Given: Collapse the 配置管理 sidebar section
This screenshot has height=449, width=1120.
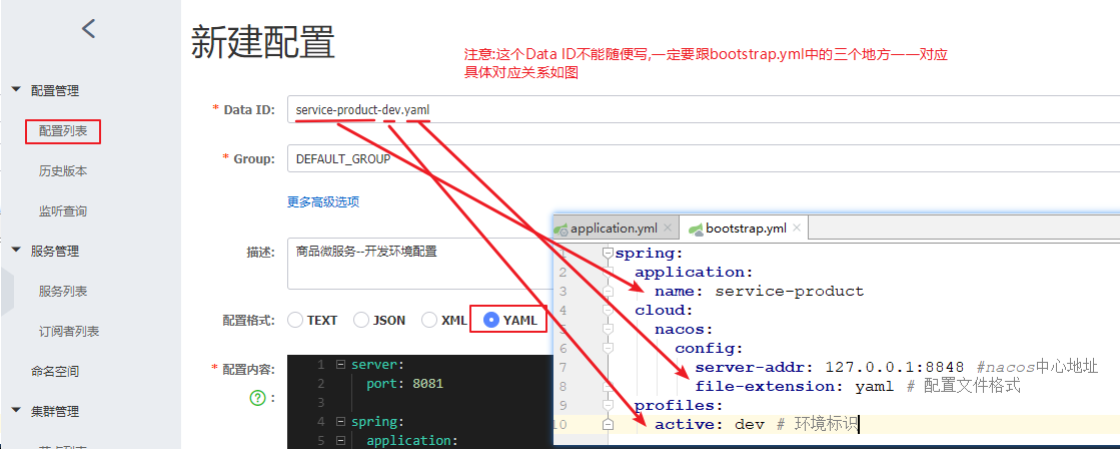Looking at the screenshot, I should (x=16, y=90).
